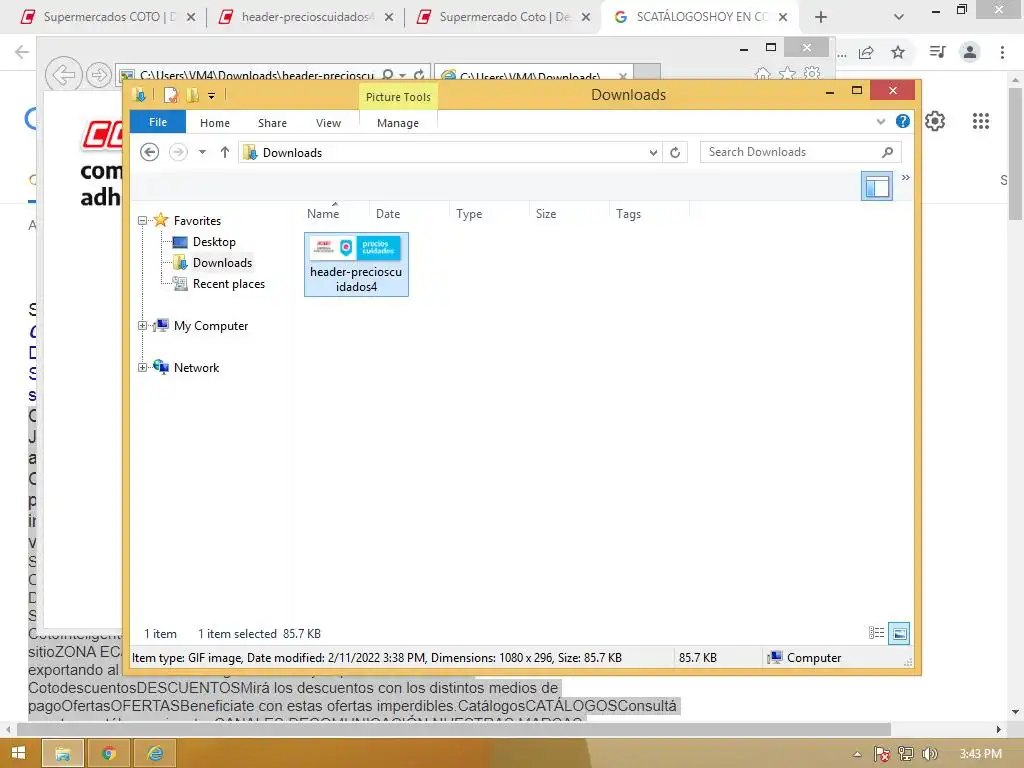The height and width of the screenshot is (768, 1024).
Task: Expand My Computer tree node
Action: 142,325
